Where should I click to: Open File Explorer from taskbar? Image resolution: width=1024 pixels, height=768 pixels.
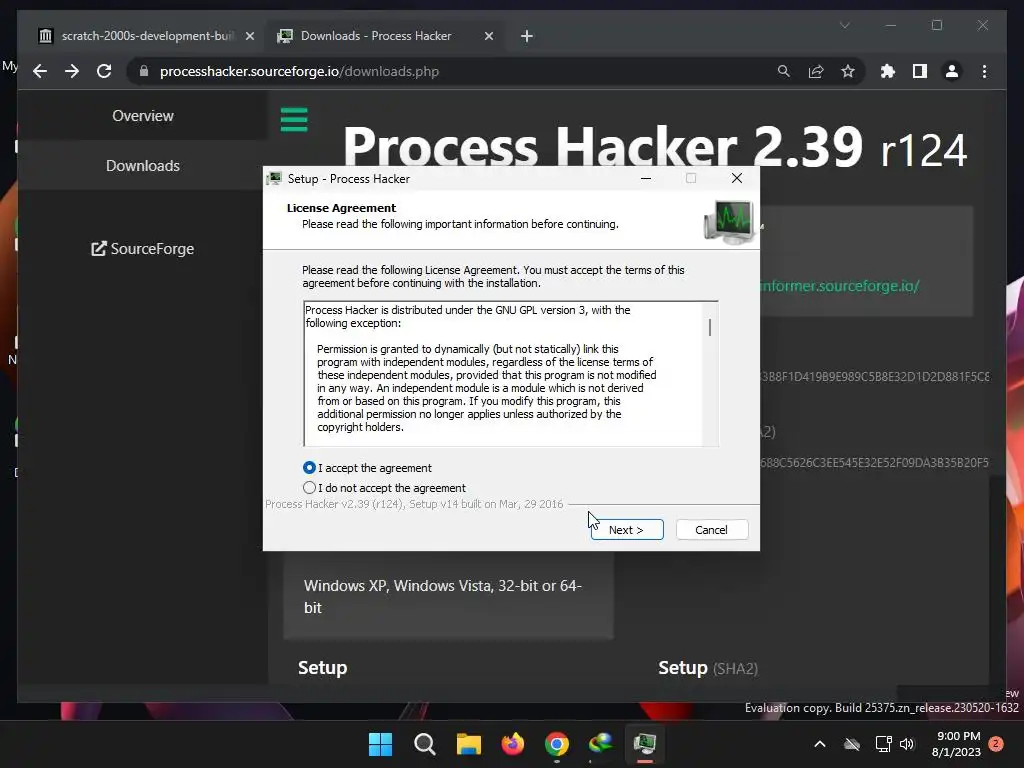point(468,744)
